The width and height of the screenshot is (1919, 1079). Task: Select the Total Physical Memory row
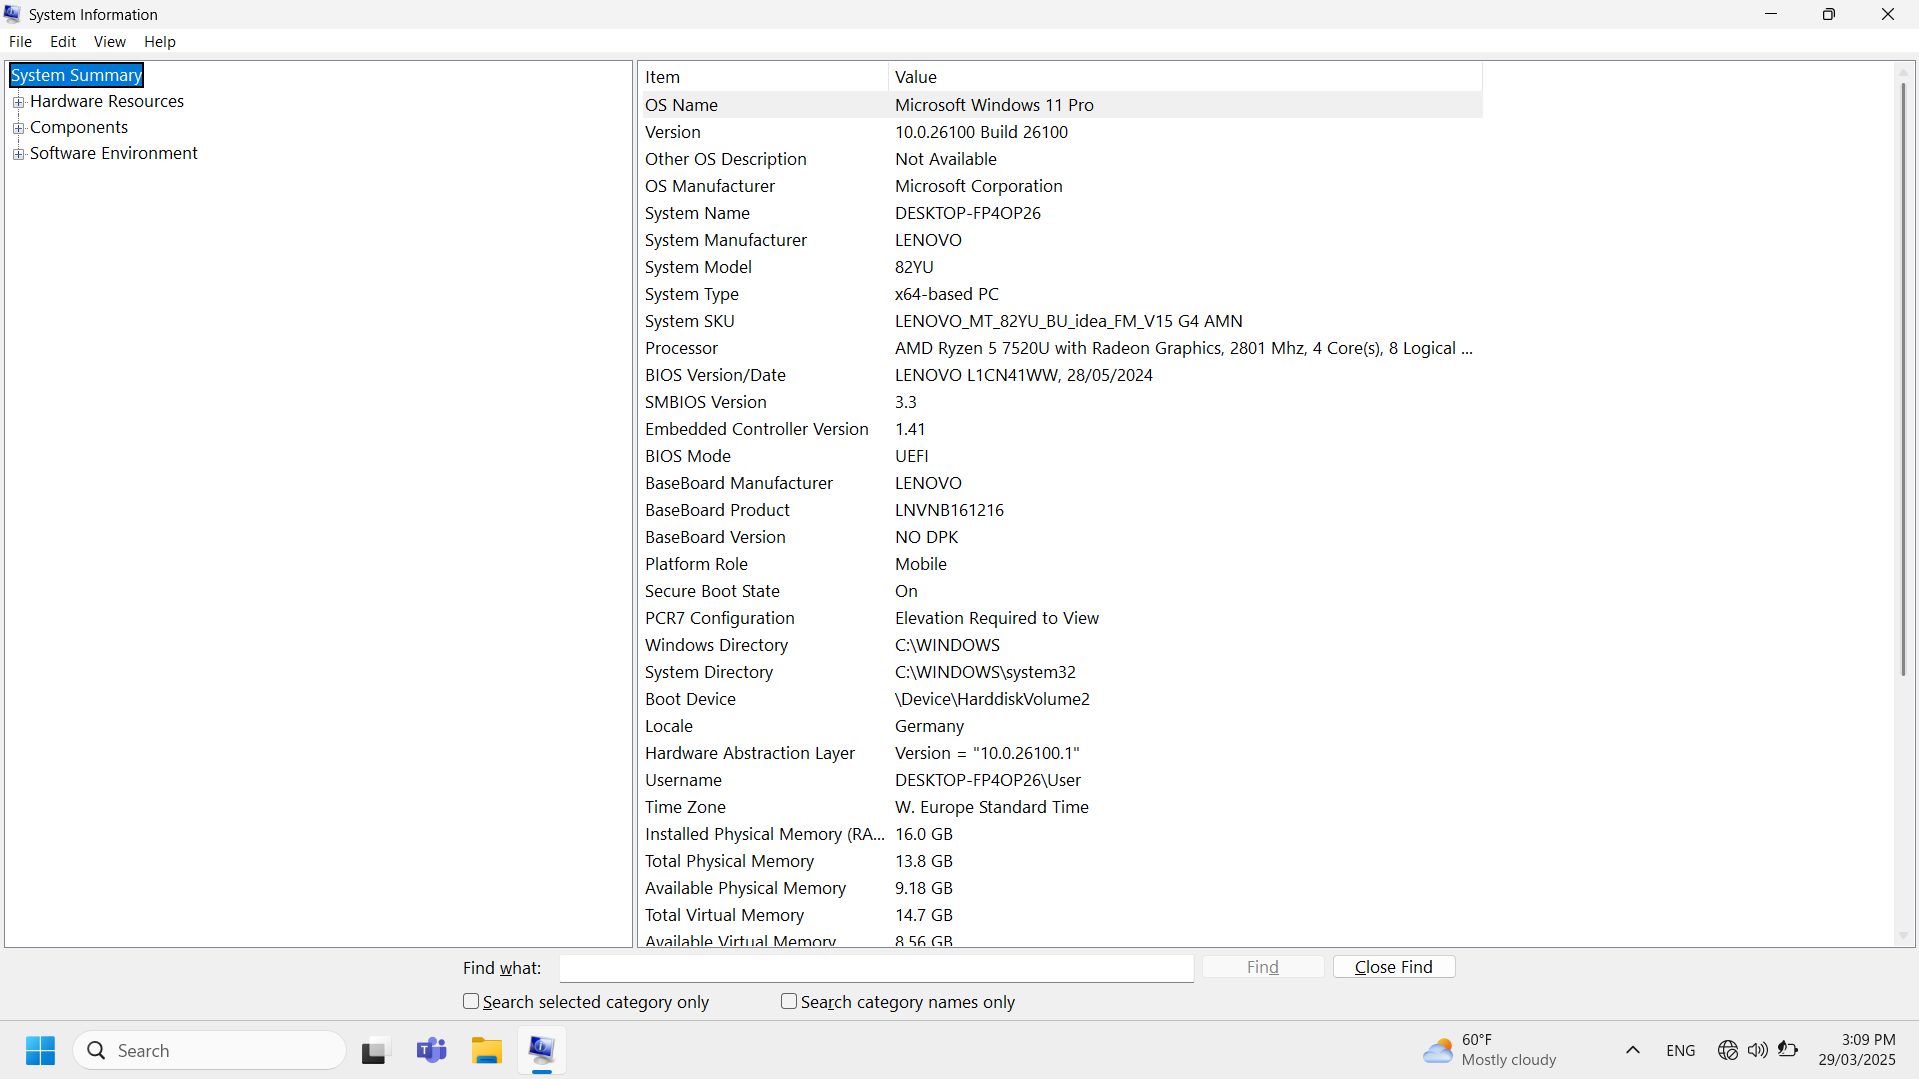click(1061, 861)
